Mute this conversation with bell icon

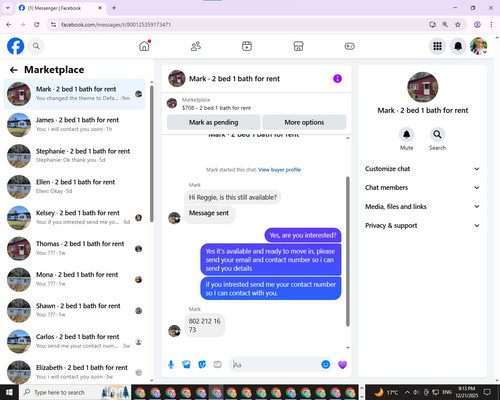(406, 135)
